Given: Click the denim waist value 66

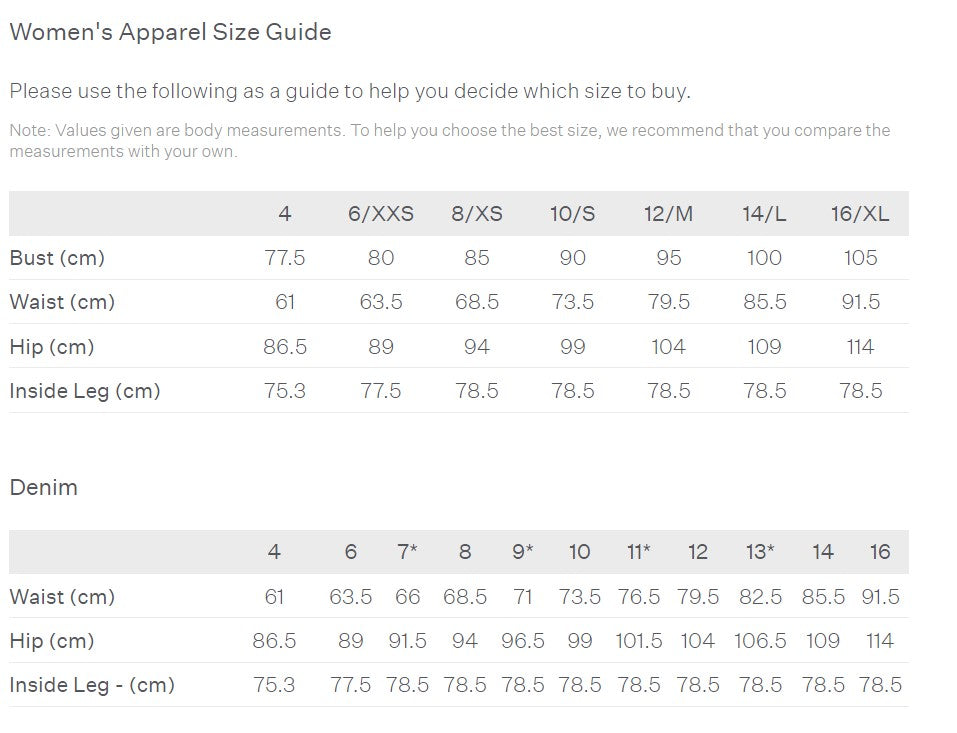Looking at the screenshot, I should [407, 597].
